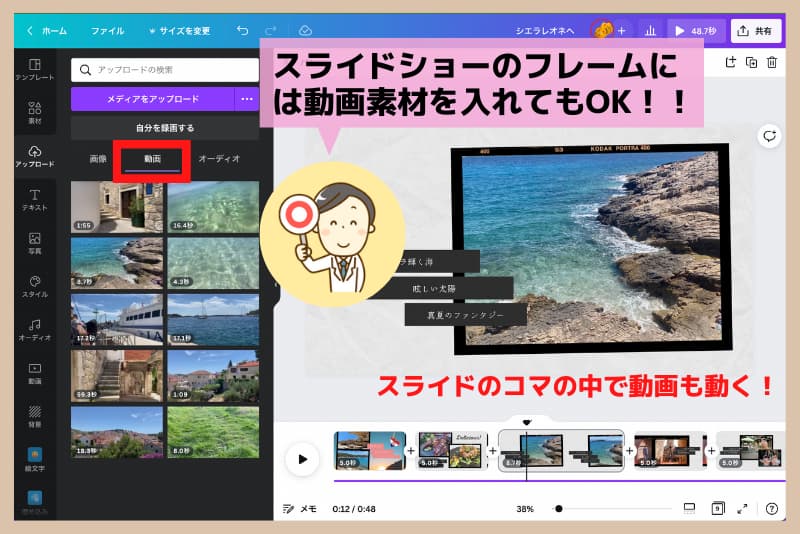Select the 17.2秒 ferry boat video
This screenshot has height=534, width=800.
[117, 319]
